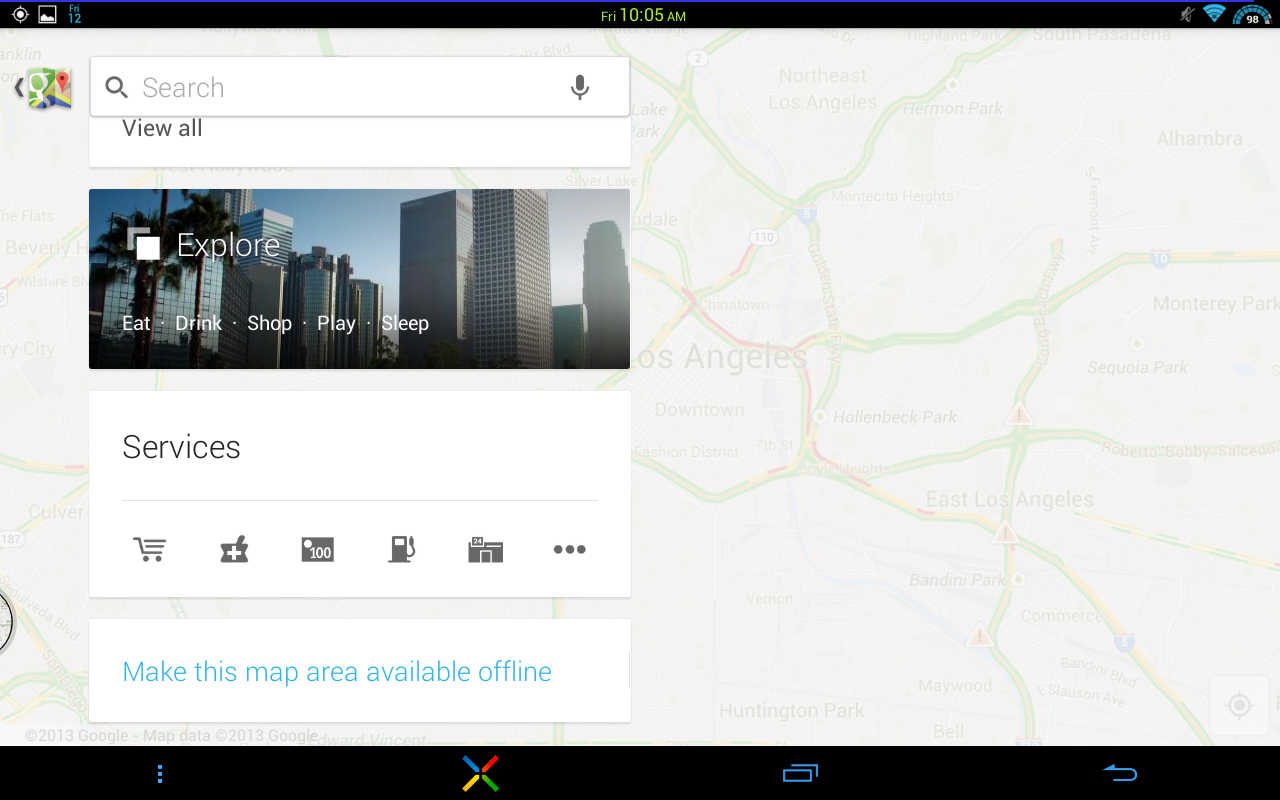Tap the Android back arrow
The width and height of the screenshot is (1280, 800).
(1120, 773)
